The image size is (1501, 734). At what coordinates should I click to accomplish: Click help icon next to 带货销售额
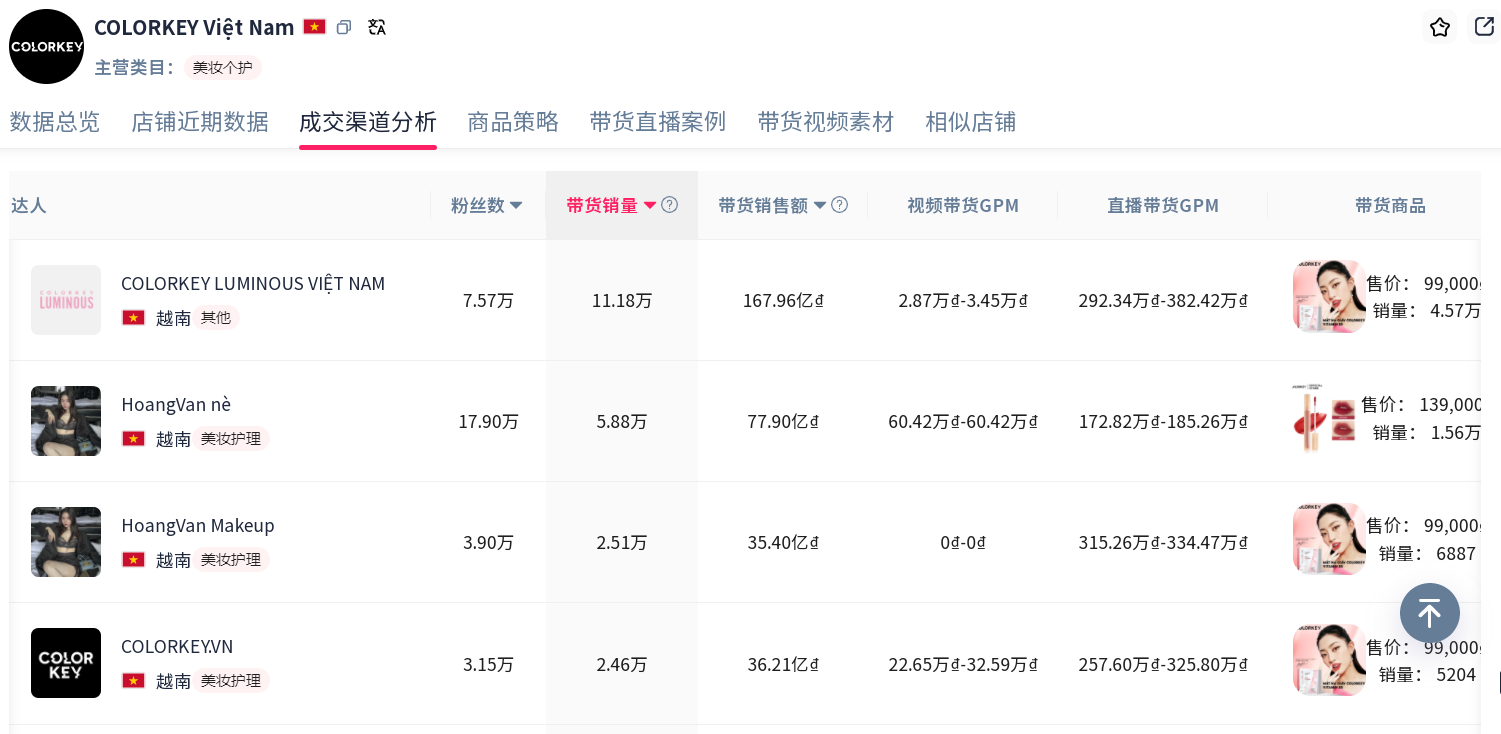840,205
